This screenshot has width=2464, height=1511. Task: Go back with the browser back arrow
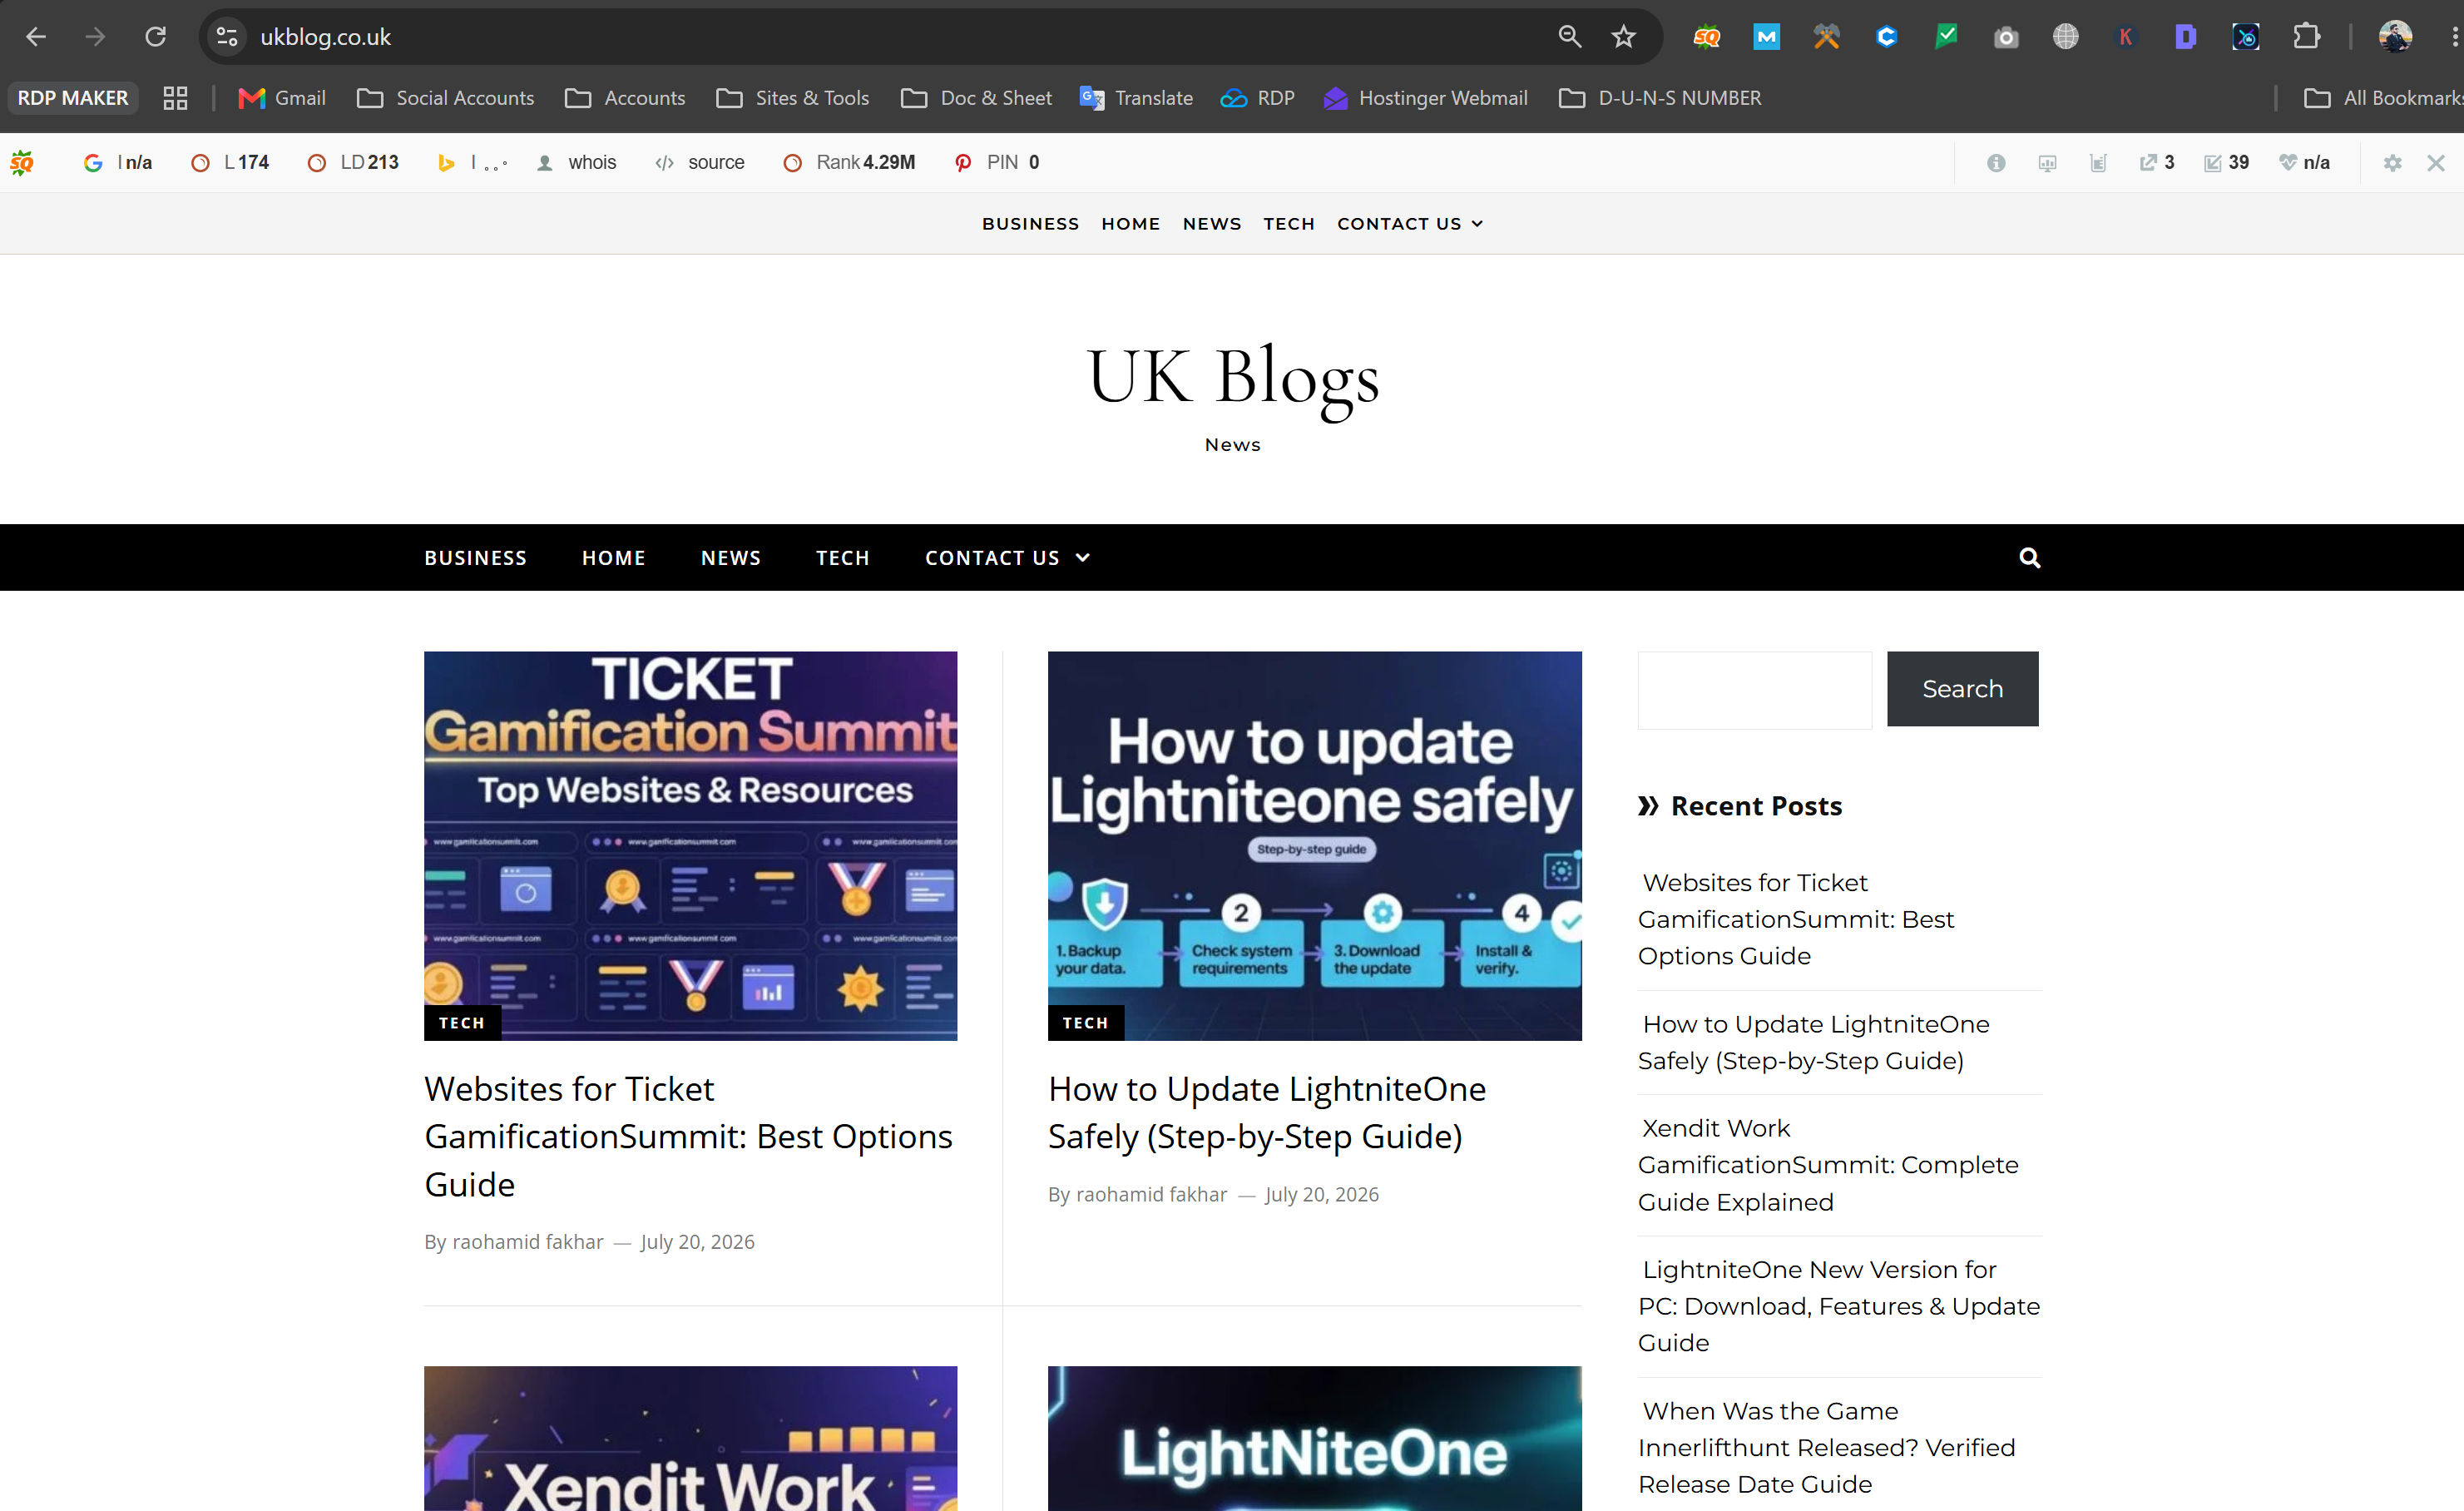click(36, 37)
